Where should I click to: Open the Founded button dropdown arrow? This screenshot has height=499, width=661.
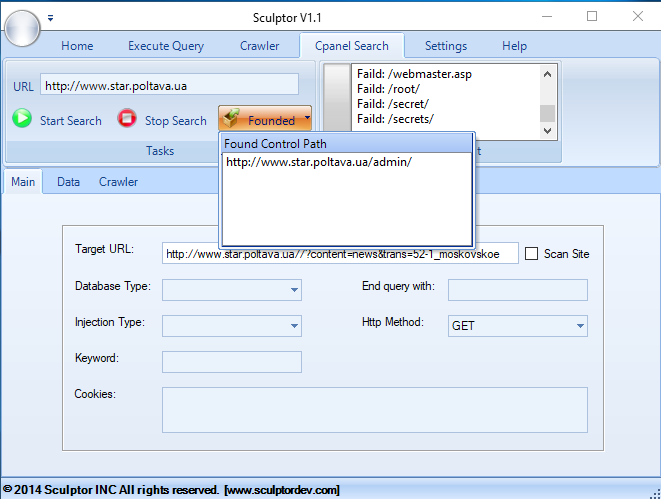(307, 119)
